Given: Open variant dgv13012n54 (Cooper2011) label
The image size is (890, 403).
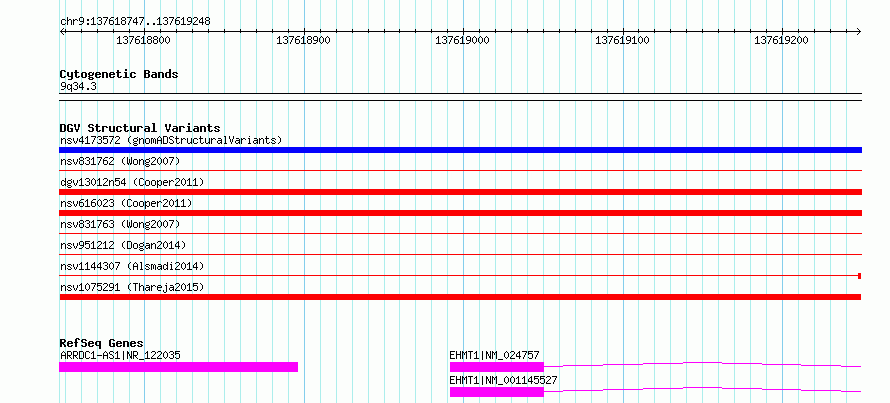Looking at the screenshot, I should 132,182.
